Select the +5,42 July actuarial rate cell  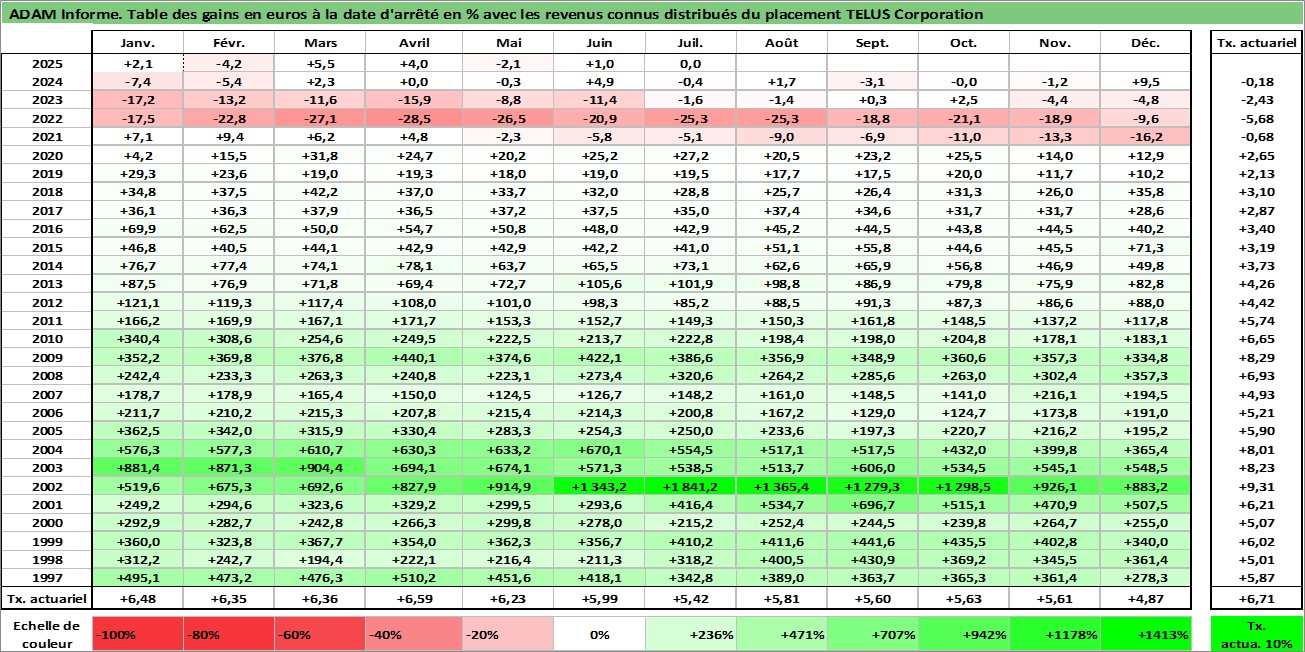pyautogui.click(x=691, y=599)
